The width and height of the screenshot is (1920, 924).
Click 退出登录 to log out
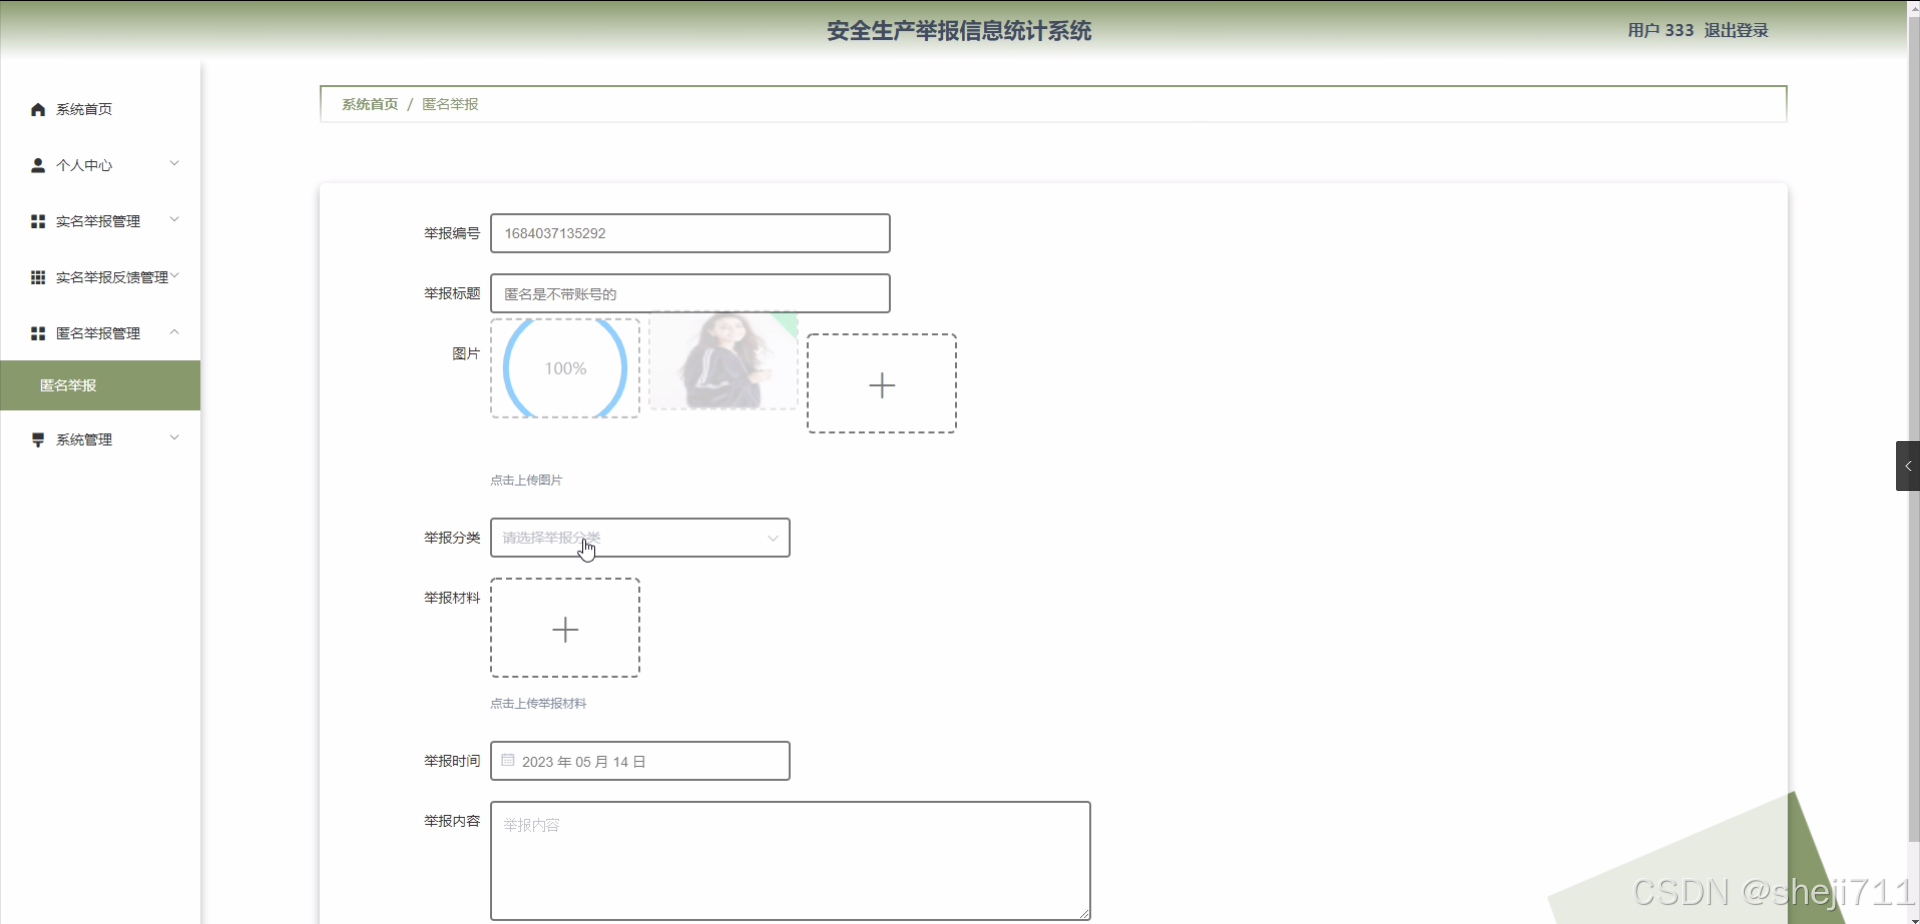(1735, 30)
